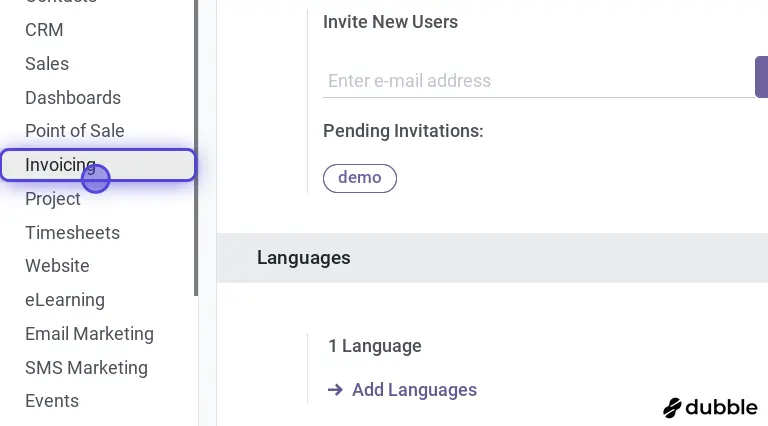This screenshot has width=768, height=426.
Task: Open the pending demo invitation tag
Action: click(360, 178)
